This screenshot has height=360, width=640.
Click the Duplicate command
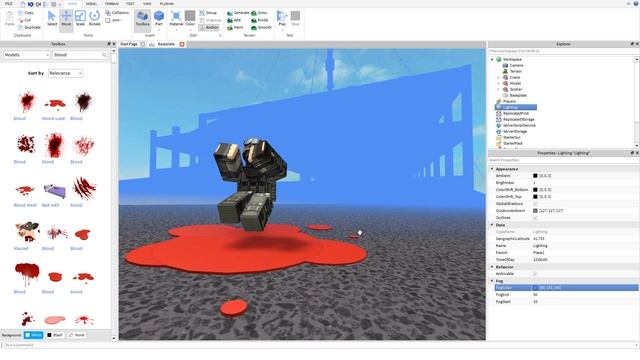pos(29,27)
